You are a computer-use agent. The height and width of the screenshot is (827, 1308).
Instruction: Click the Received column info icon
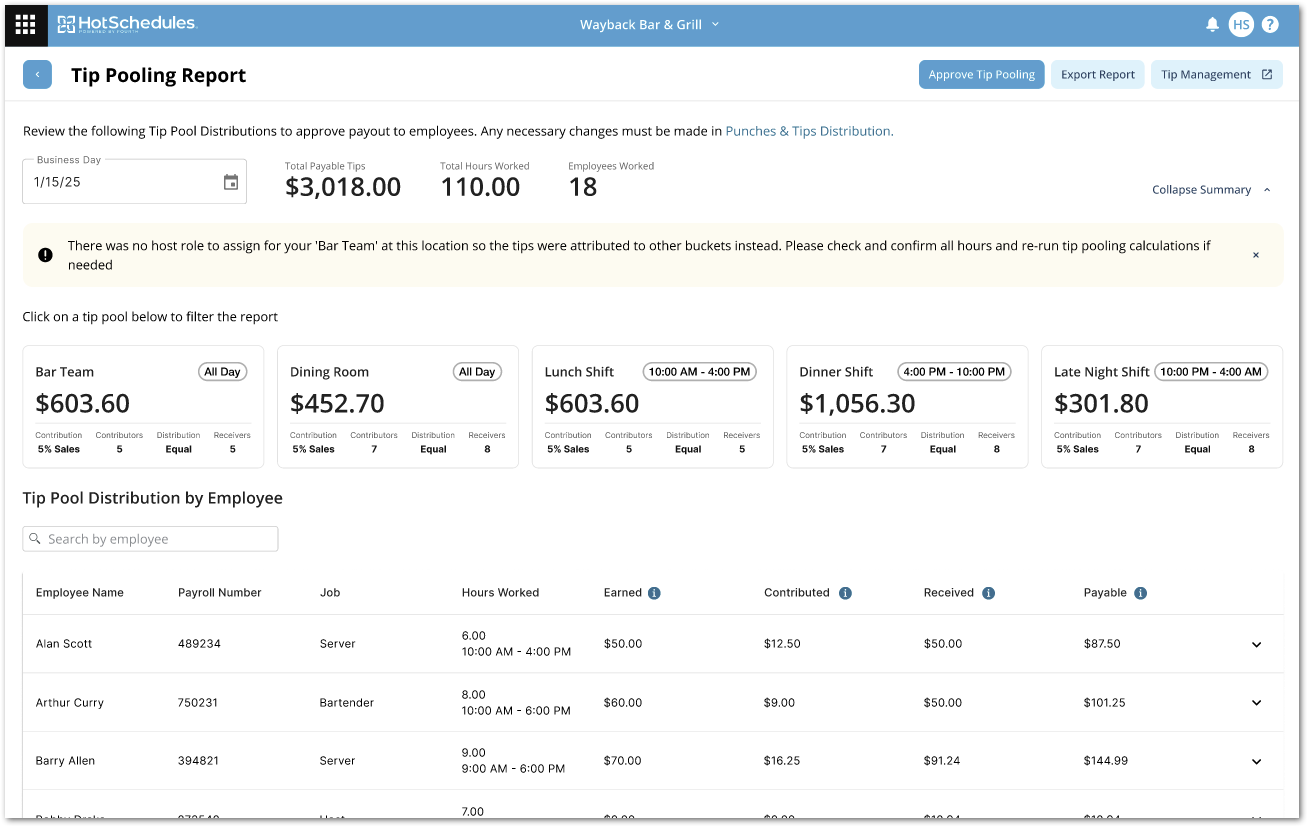(x=988, y=593)
